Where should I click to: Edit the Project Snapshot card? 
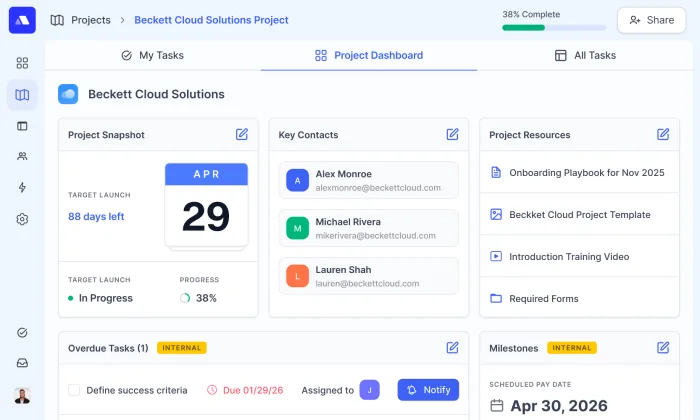click(242, 134)
